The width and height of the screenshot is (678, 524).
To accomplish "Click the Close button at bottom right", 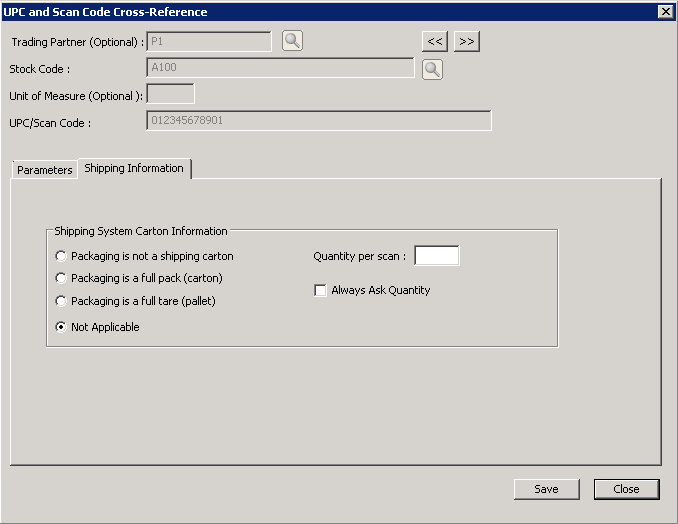I will point(626,489).
